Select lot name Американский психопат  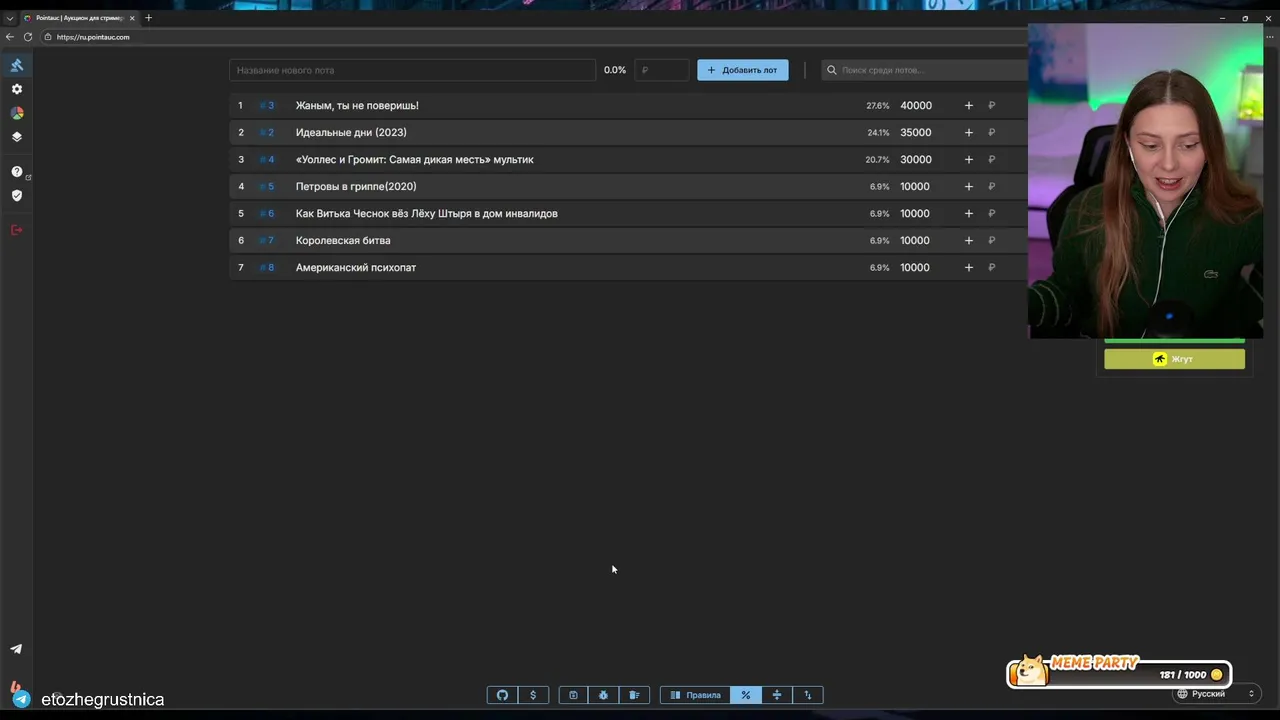[356, 267]
